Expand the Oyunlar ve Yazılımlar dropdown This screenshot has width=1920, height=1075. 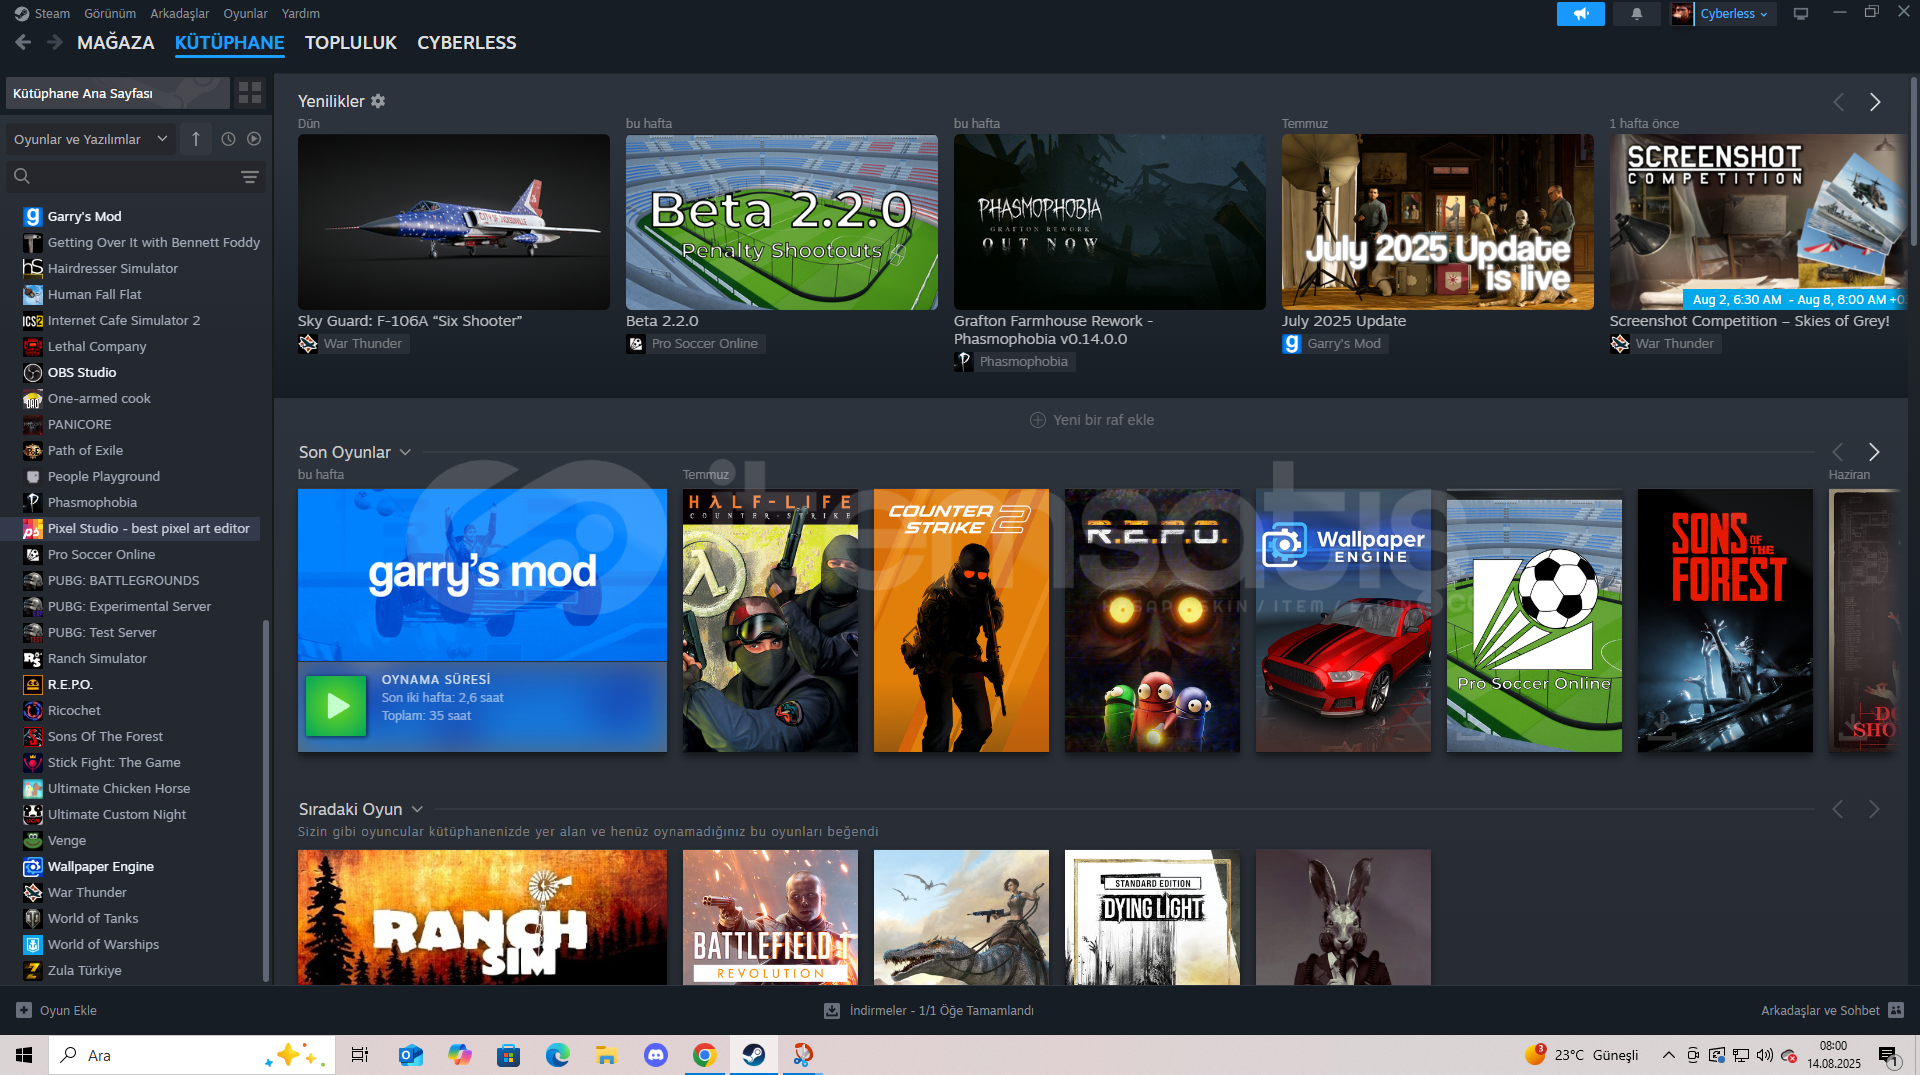tap(91, 139)
